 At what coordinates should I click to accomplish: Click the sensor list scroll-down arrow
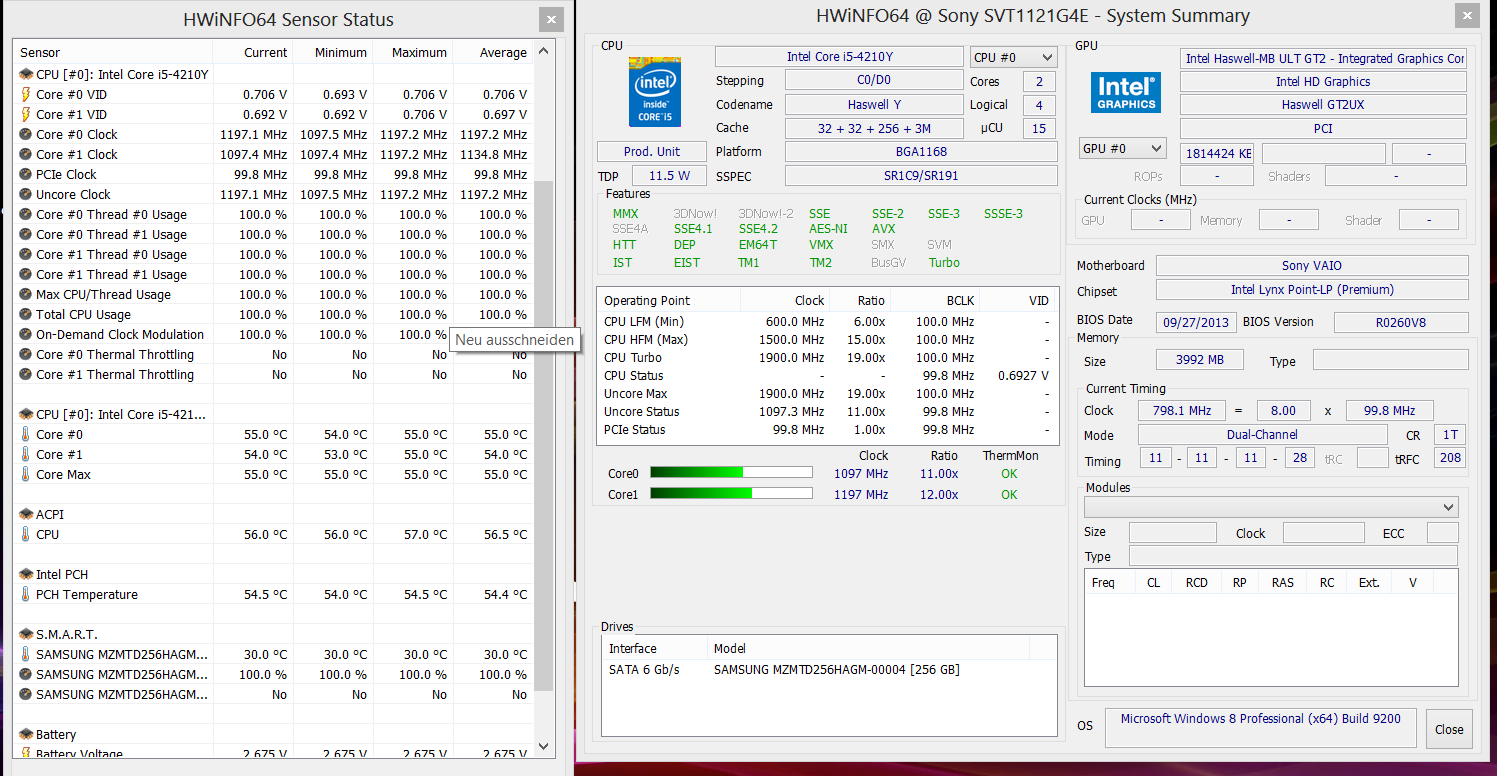[544, 745]
